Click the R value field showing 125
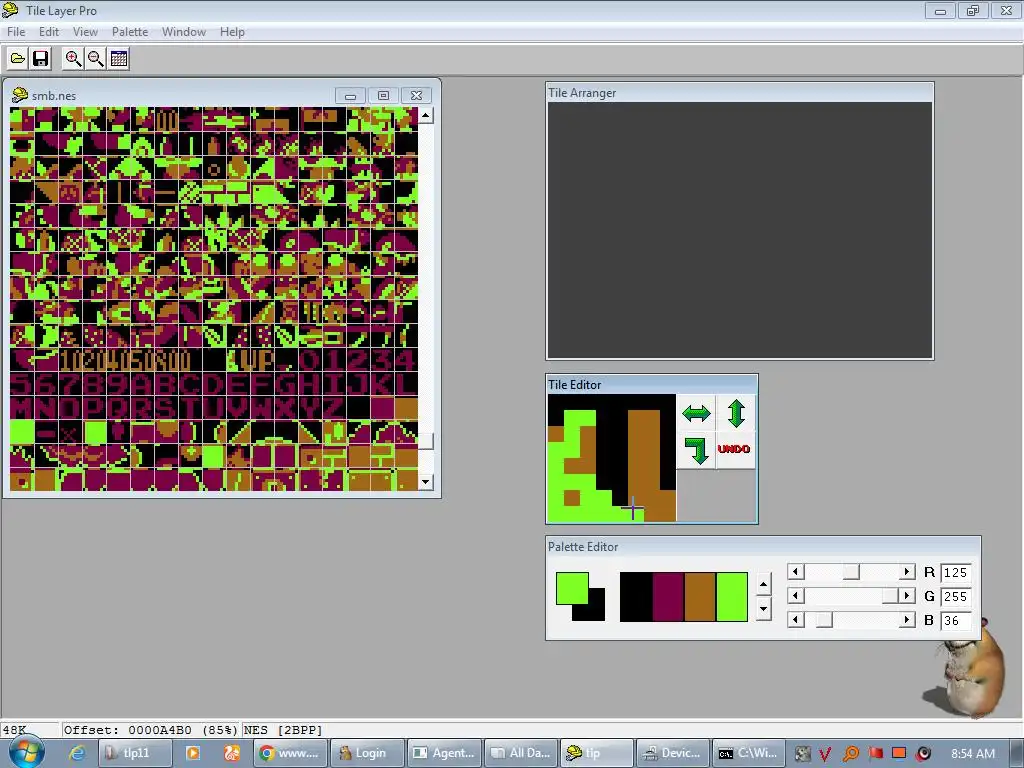Screen dimensions: 1024x768 click(956, 573)
